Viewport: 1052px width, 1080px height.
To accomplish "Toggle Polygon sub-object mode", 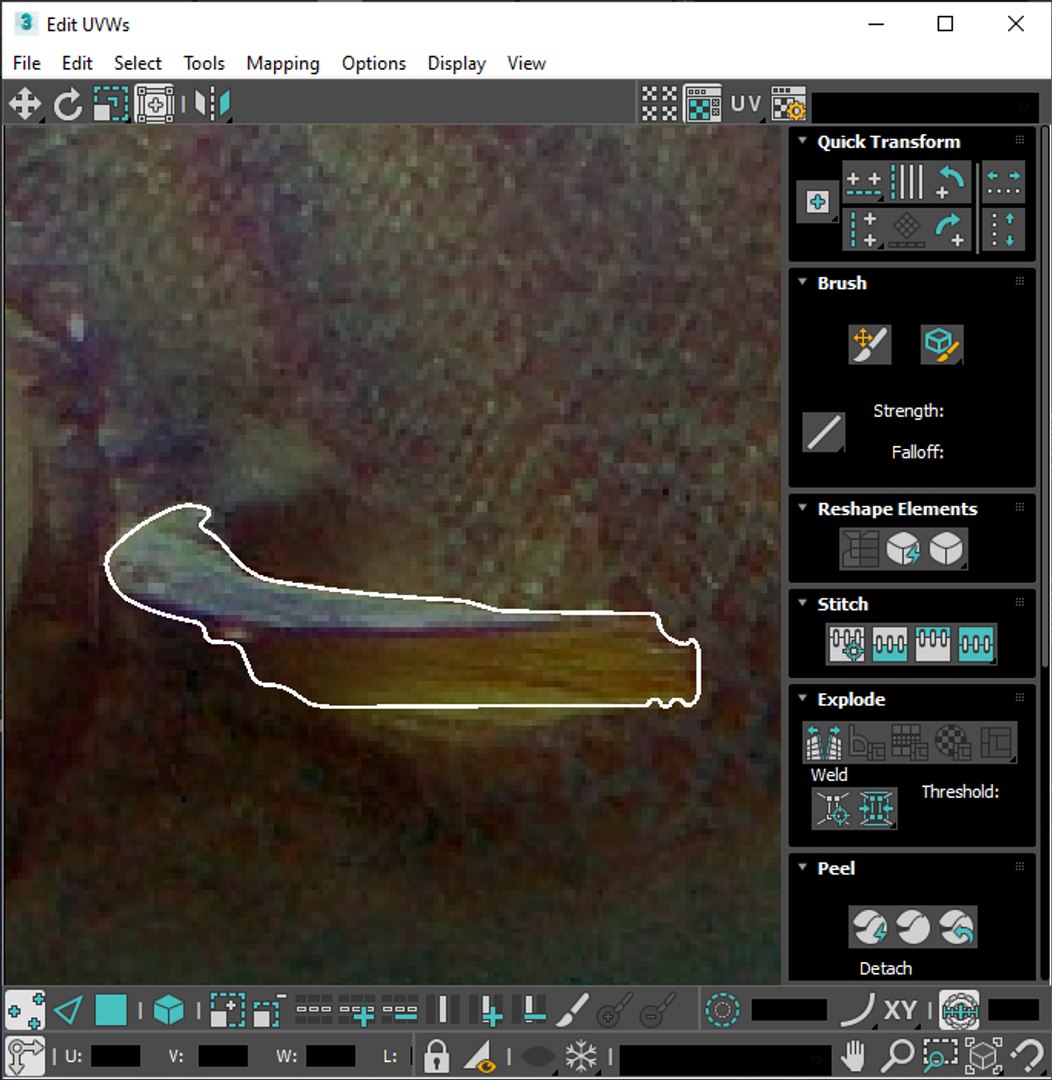I will coord(111,1010).
